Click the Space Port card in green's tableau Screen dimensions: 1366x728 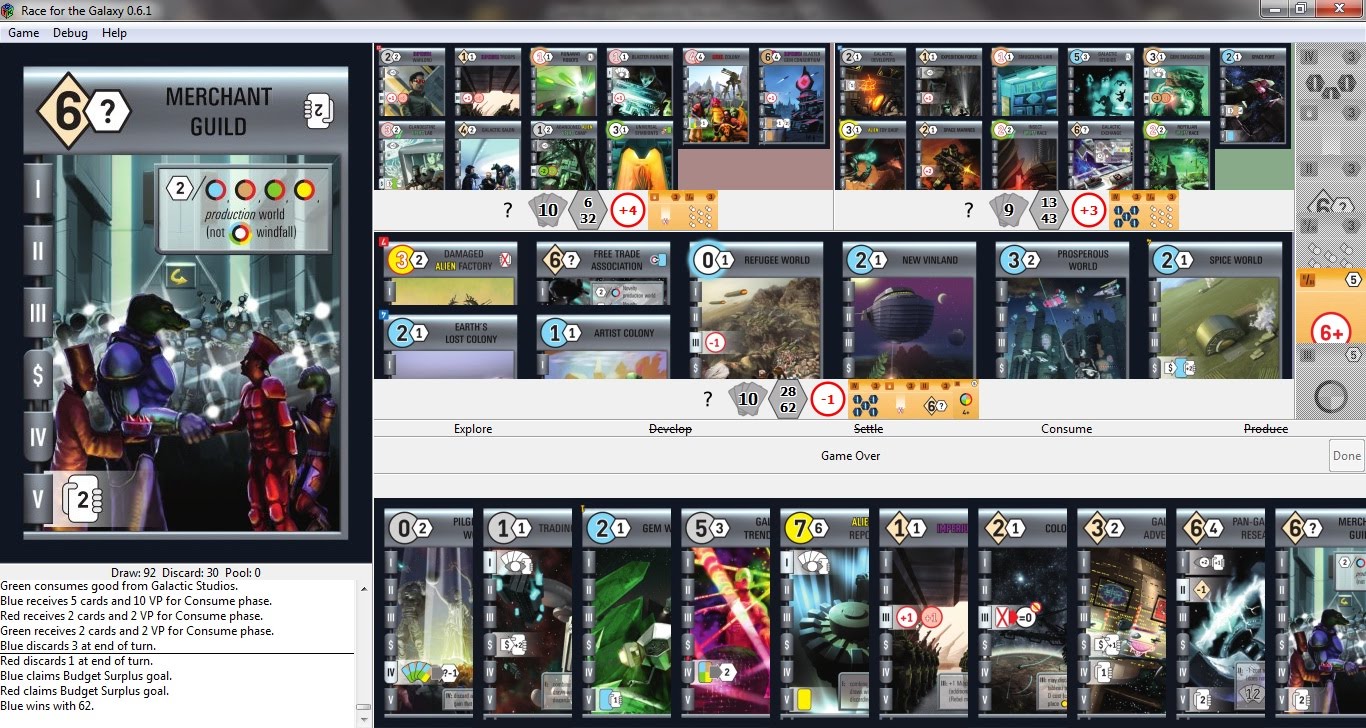[1253, 95]
